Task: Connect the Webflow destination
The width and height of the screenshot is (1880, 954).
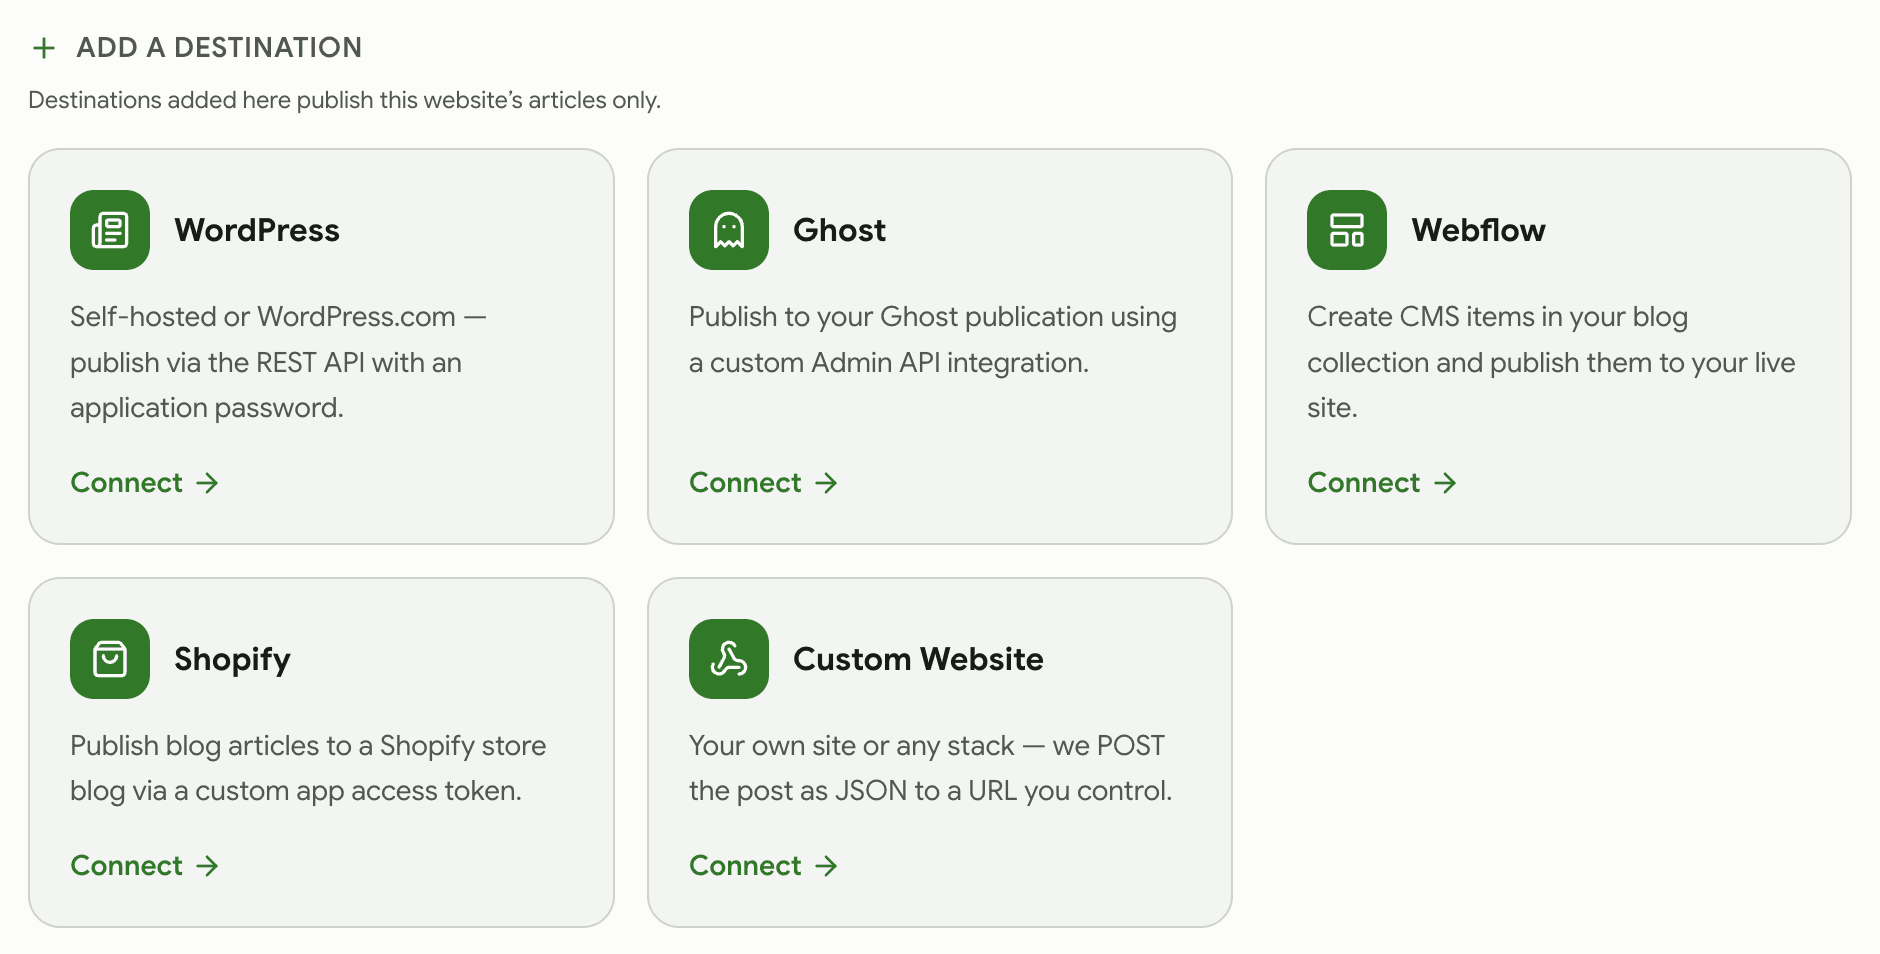Action: pyautogui.click(x=1382, y=483)
